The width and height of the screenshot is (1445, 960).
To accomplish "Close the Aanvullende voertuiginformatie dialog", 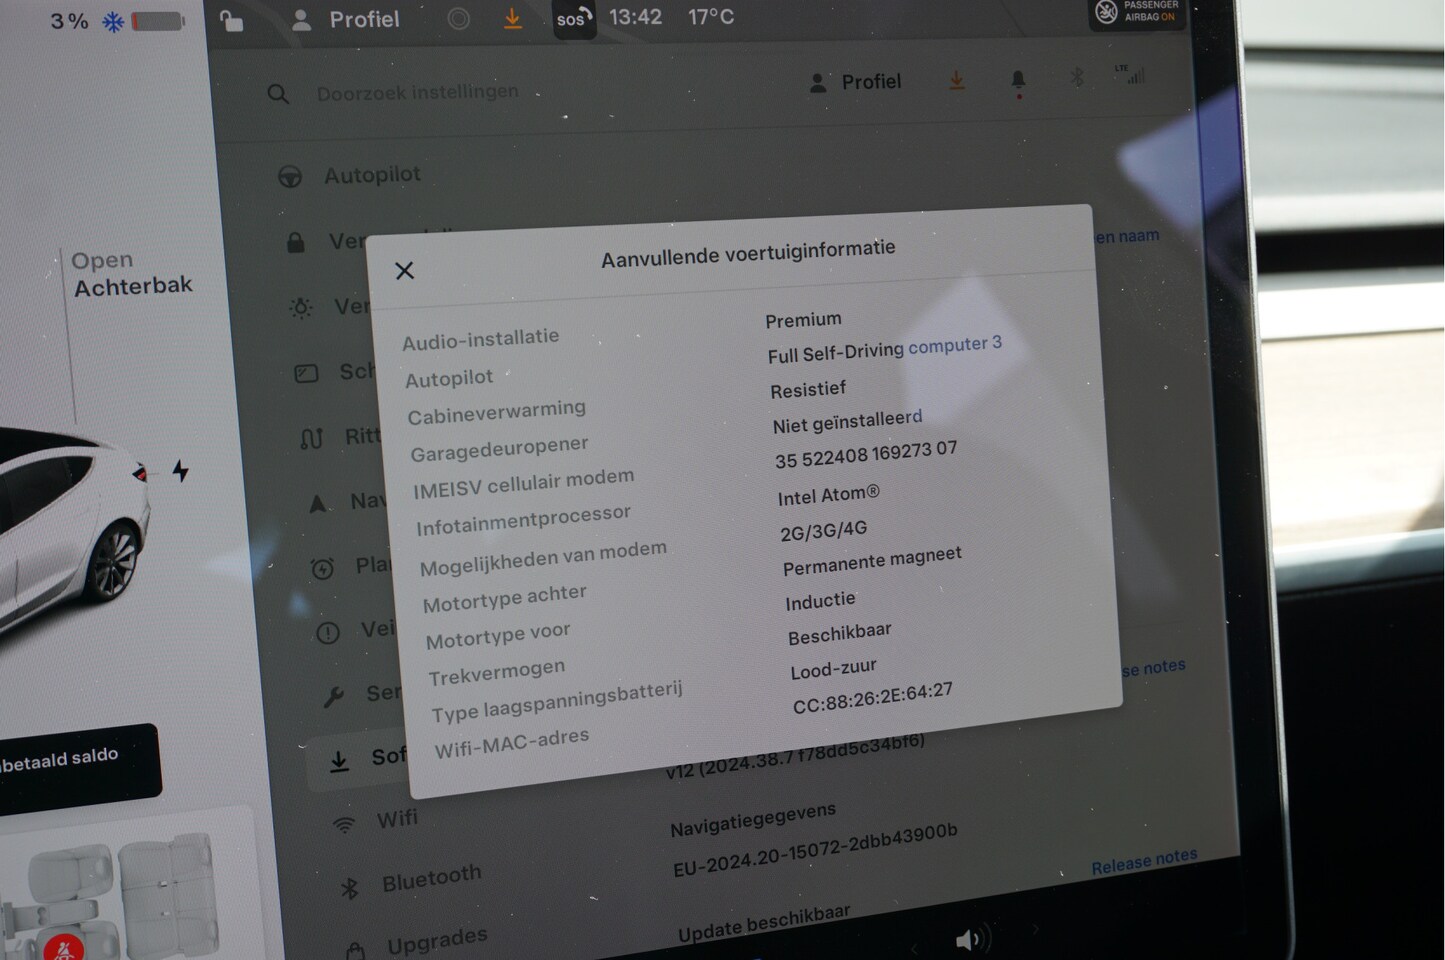I will click(x=404, y=270).
